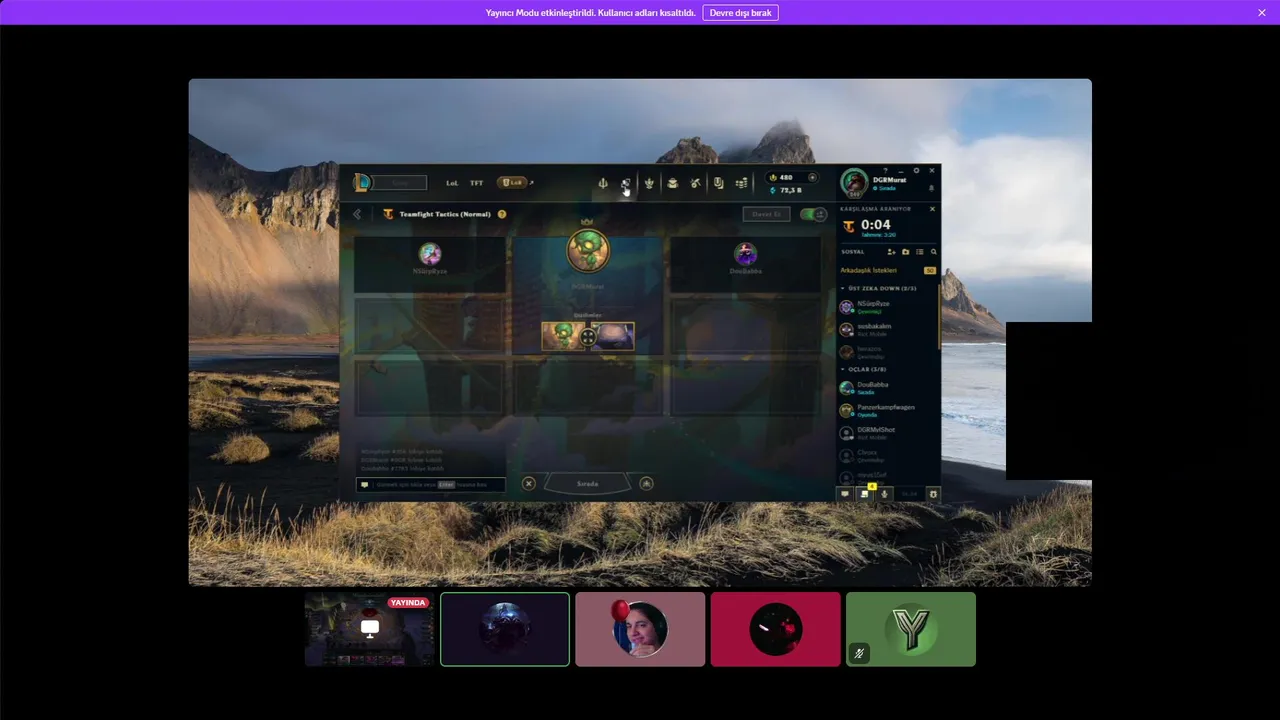
Task: Click the 0:04 queue timer
Action: (x=875, y=225)
